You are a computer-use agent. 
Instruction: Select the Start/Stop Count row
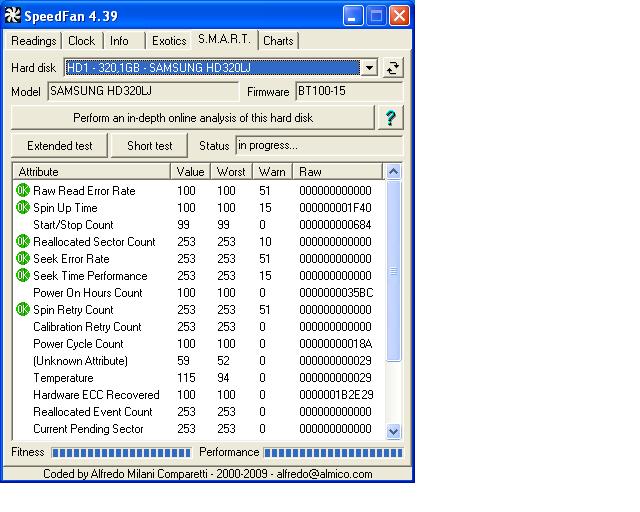click(199, 225)
